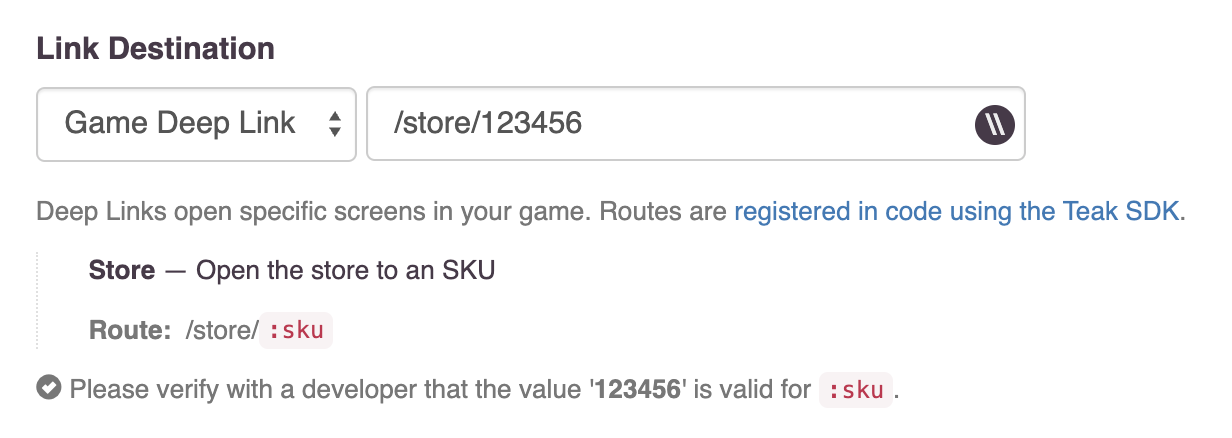This screenshot has width=1232, height=438.
Task: Click the dark circular slash icon in input
Action: point(995,124)
